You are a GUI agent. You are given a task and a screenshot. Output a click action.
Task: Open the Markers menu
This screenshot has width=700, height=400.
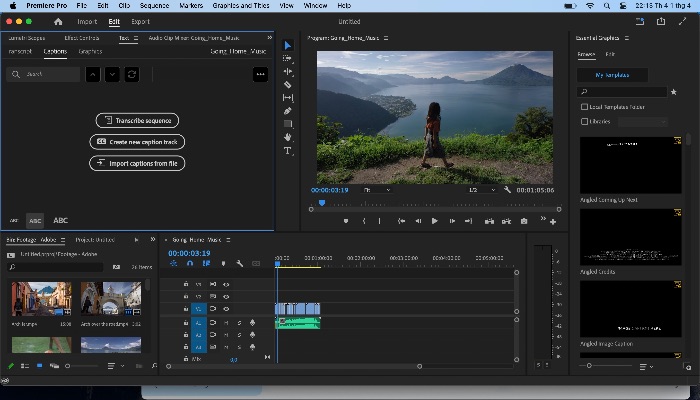[x=191, y=5]
